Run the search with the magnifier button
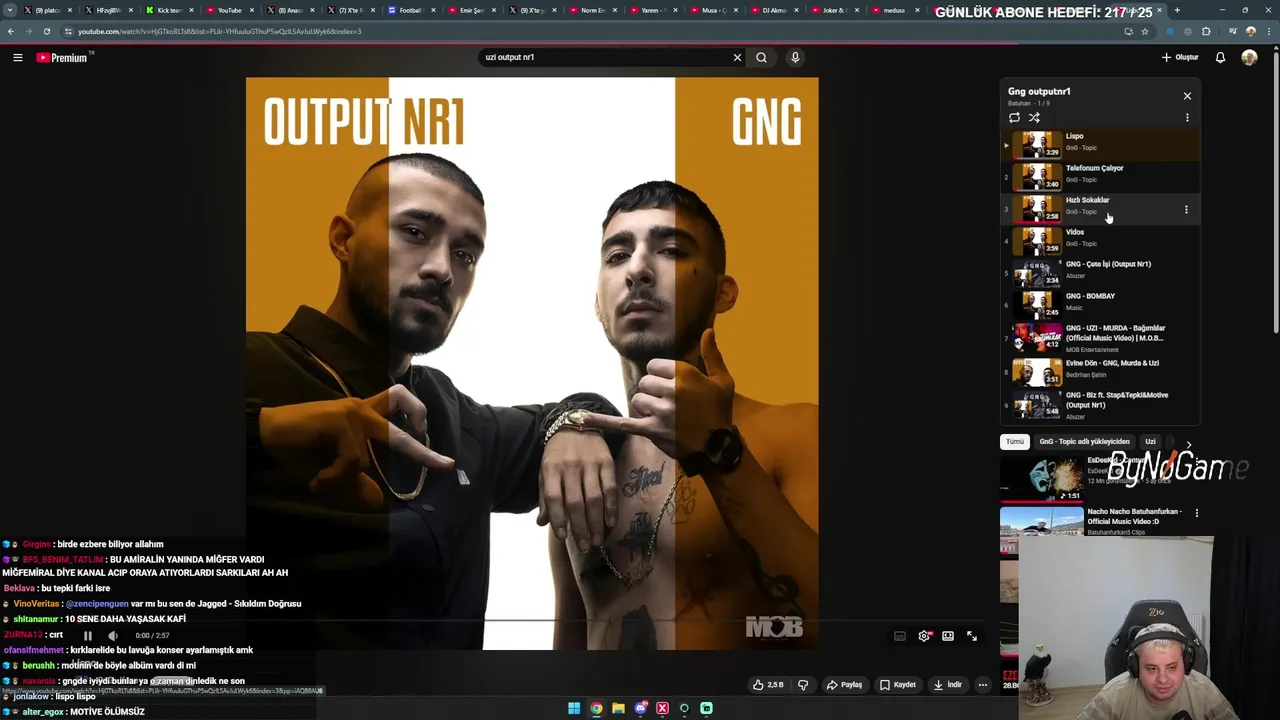The image size is (1280, 720). [x=762, y=58]
